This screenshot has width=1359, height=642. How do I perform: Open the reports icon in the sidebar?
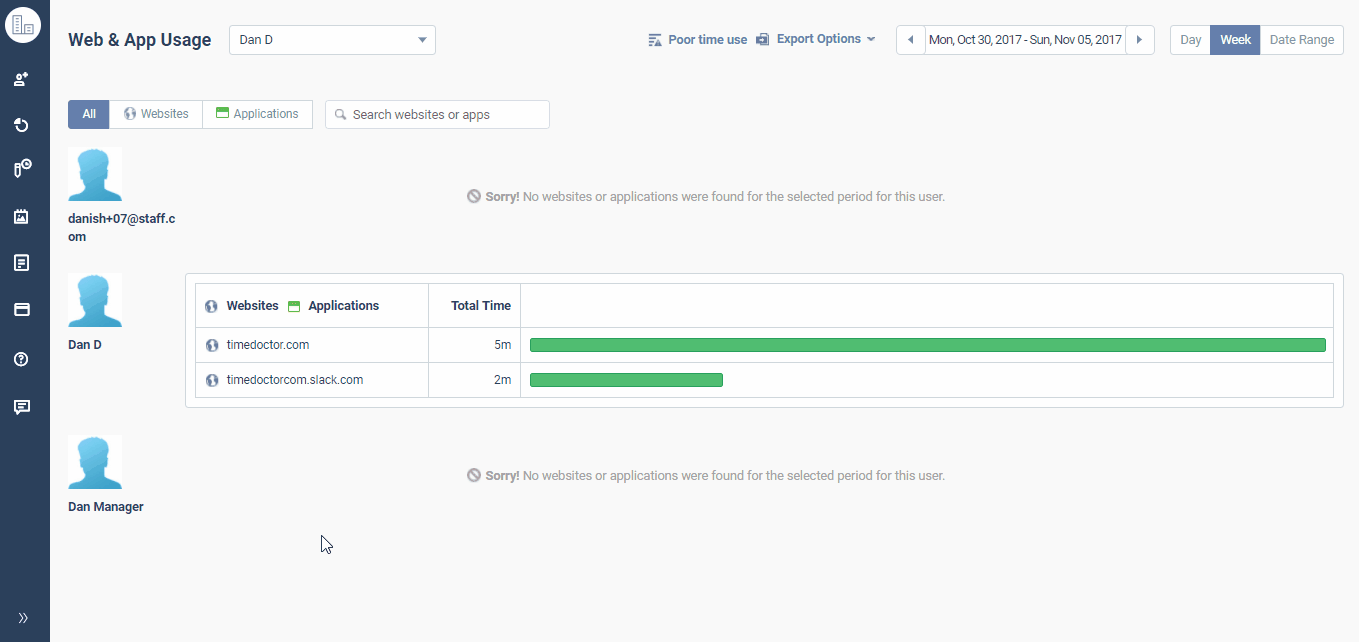tap(22, 262)
